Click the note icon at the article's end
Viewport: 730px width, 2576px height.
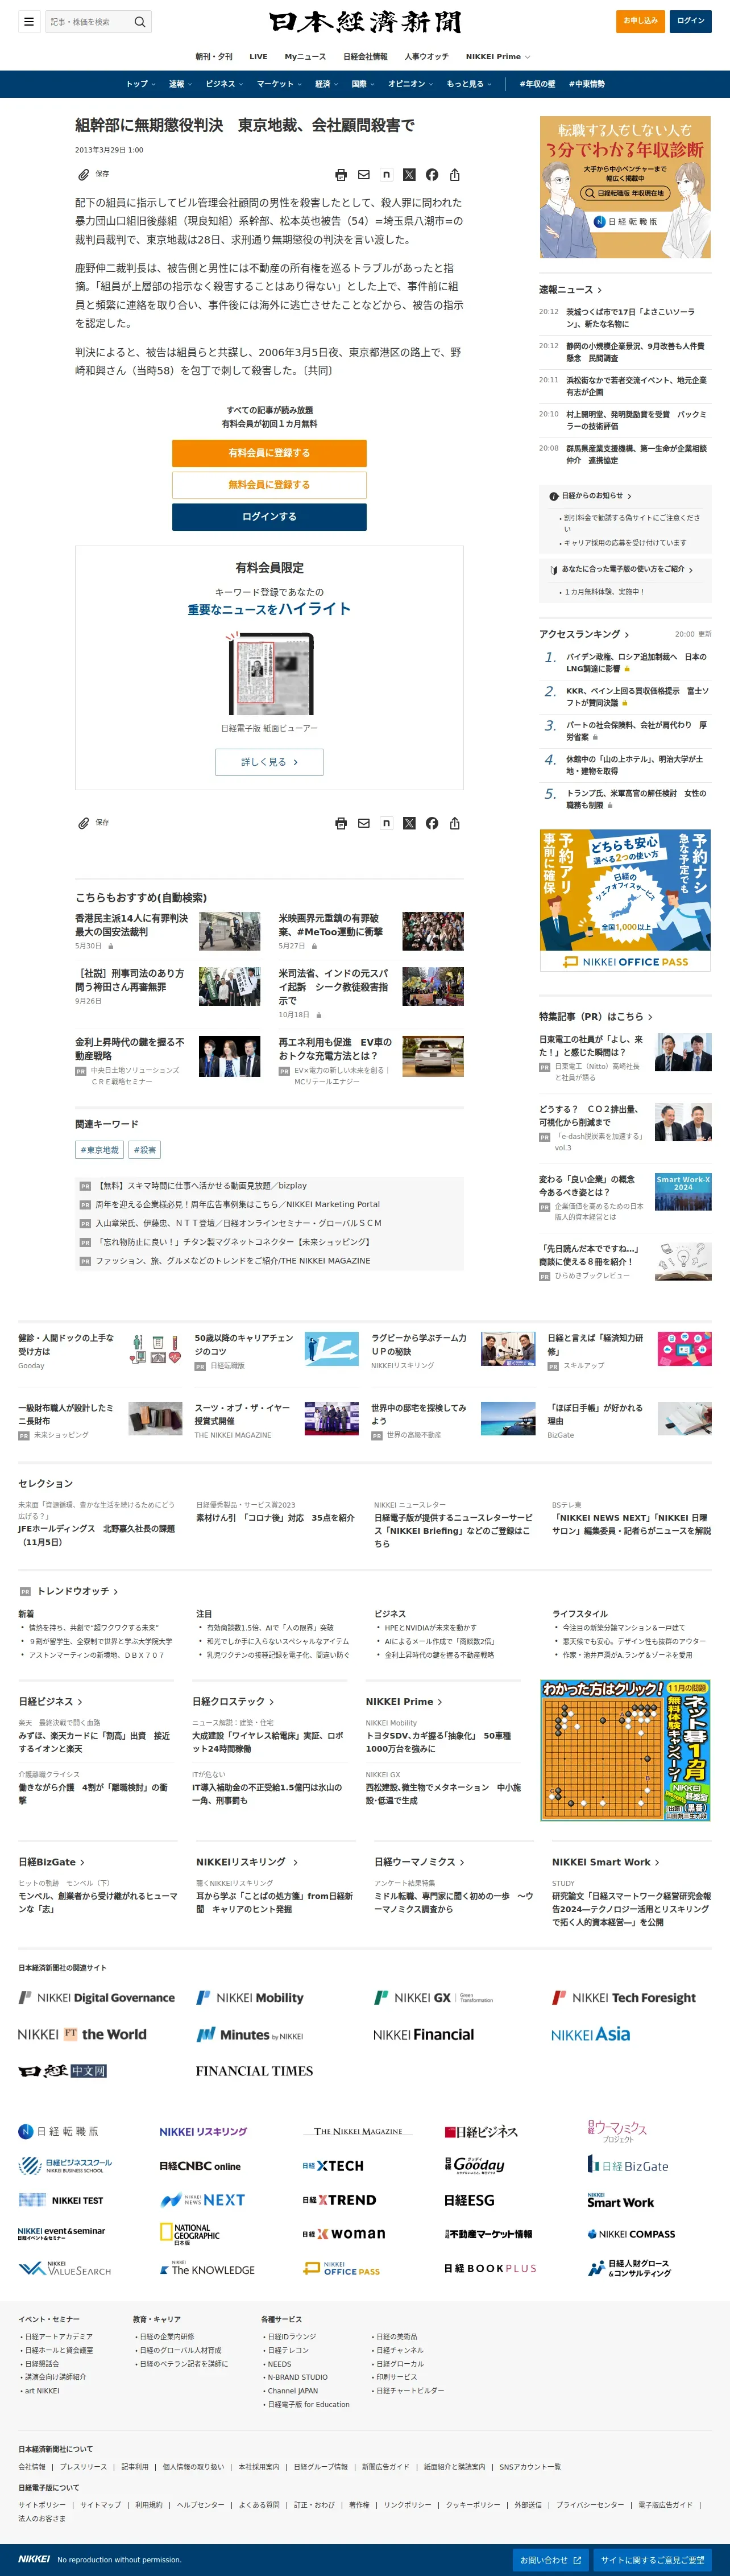387,823
